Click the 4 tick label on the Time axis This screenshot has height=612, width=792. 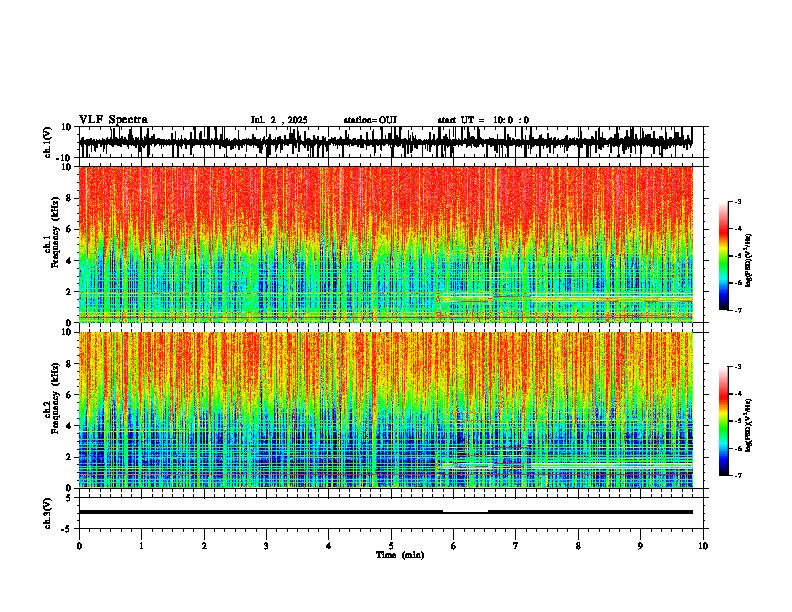[x=329, y=546]
